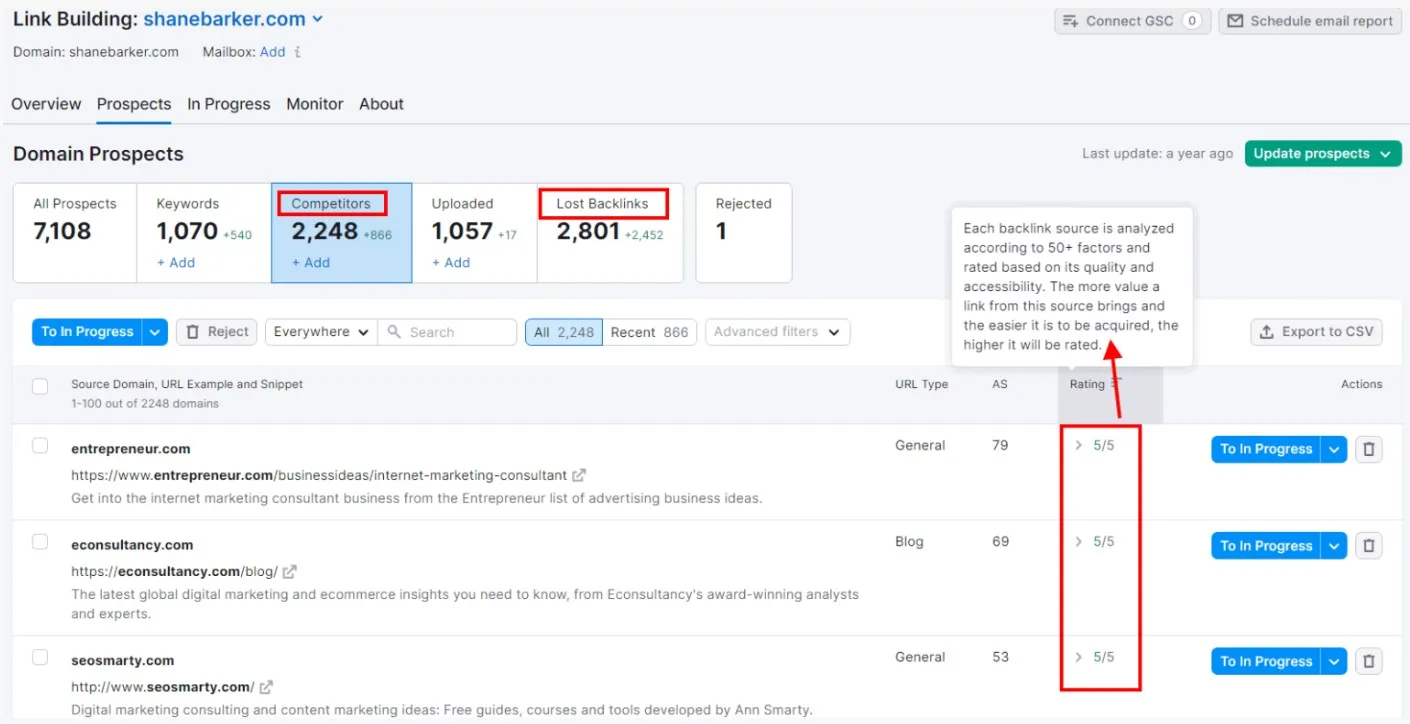Screen dimensions: 1410x724
Task: Click + Add under Keywords
Action: point(176,262)
